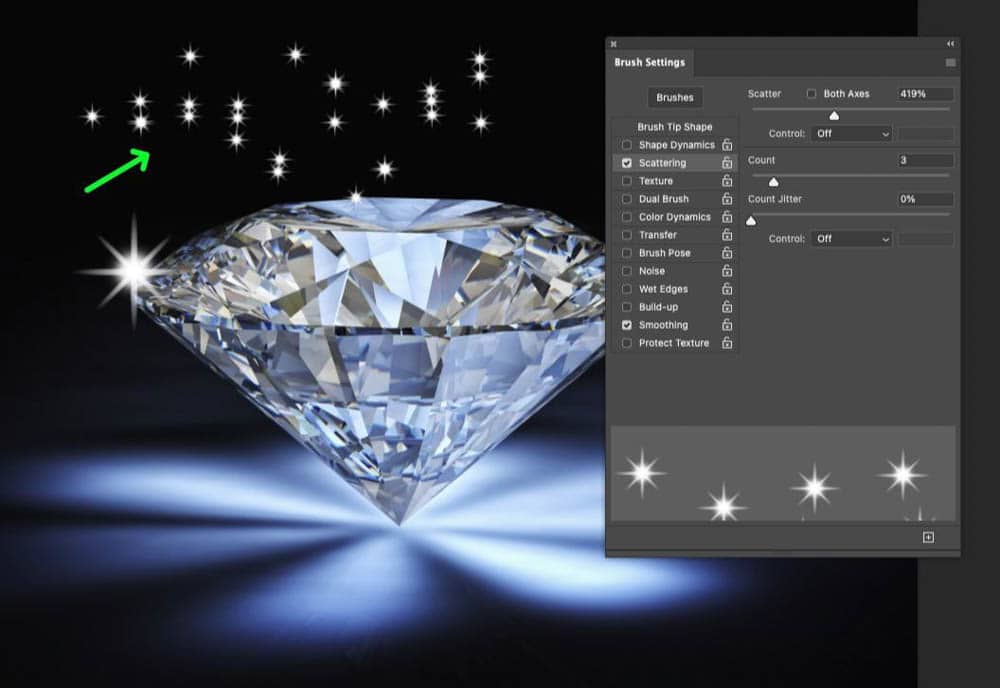Toggle lock icon for Build-up
This screenshot has width=1000, height=688.
(726, 307)
